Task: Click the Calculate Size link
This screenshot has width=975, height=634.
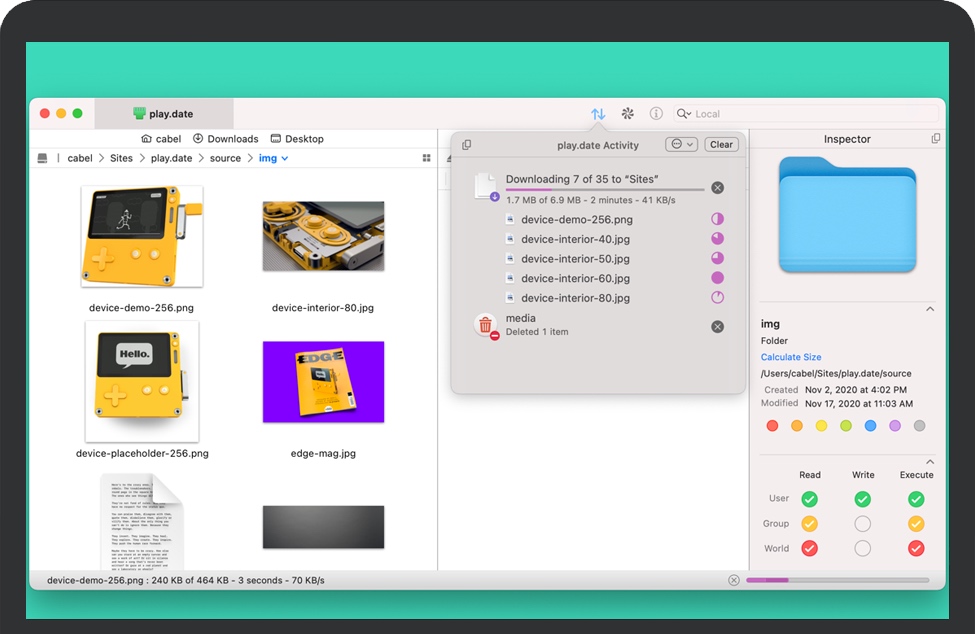Action: 791,357
